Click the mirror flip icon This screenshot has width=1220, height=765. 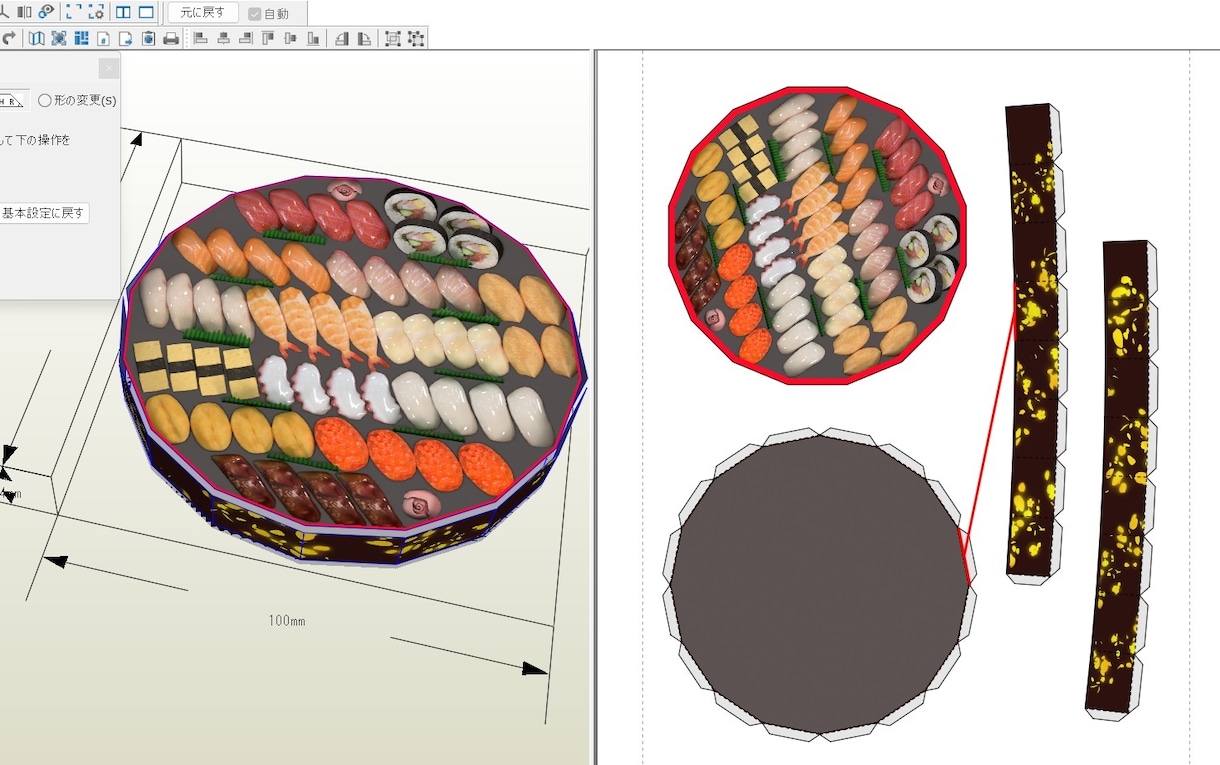[x=25, y=13]
